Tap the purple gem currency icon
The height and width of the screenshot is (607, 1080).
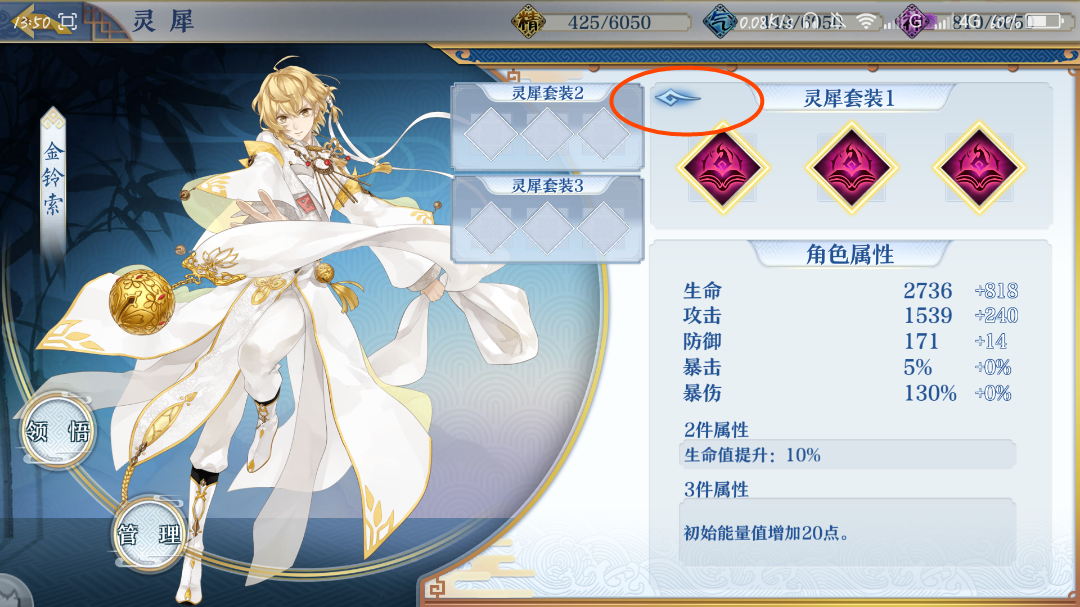[913, 21]
